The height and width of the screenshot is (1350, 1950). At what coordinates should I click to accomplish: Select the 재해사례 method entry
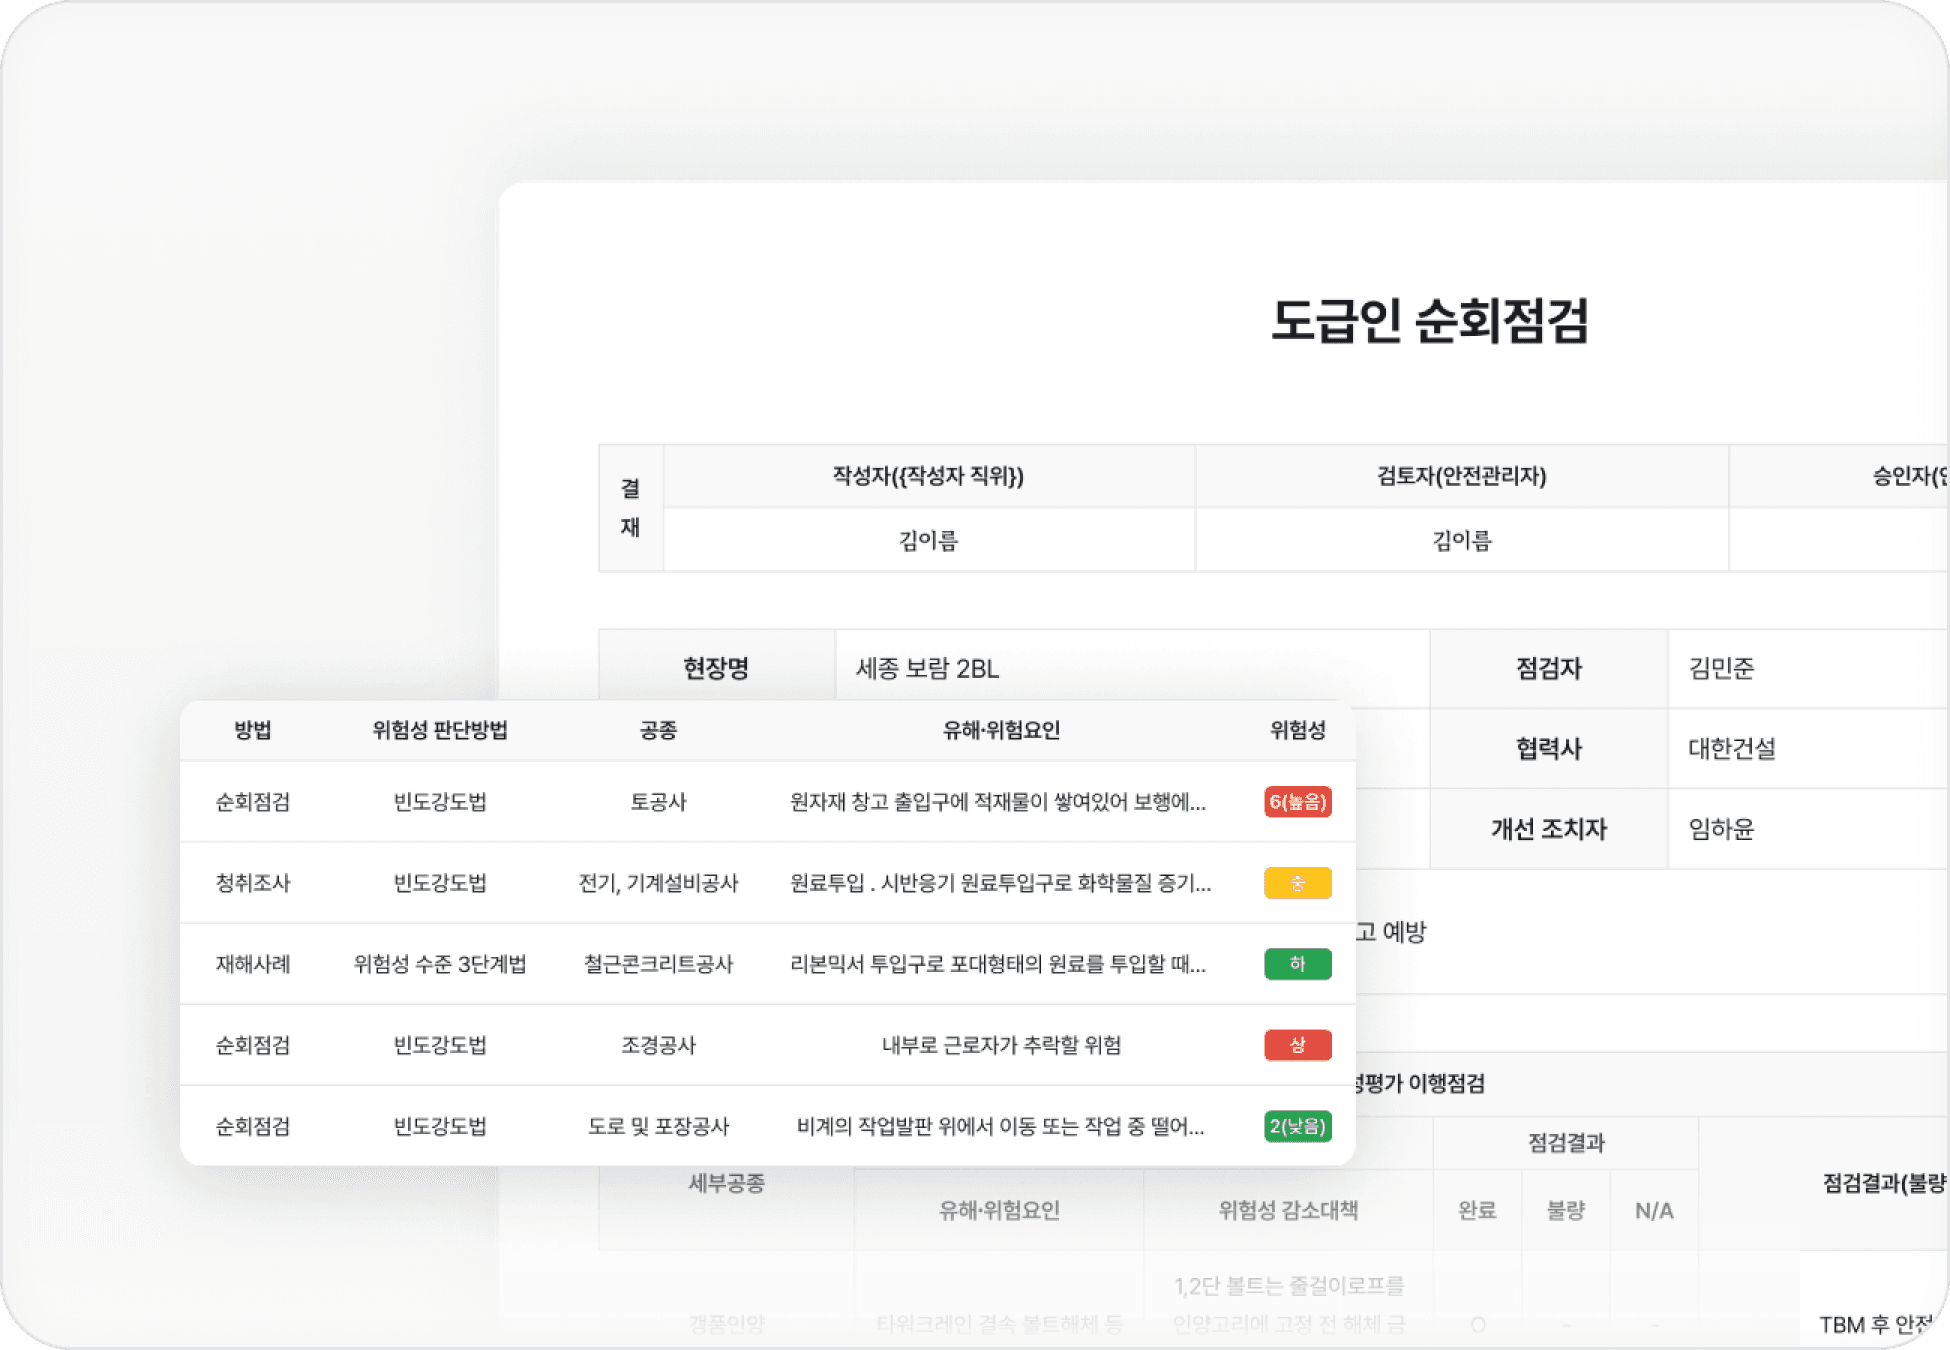pos(251,964)
